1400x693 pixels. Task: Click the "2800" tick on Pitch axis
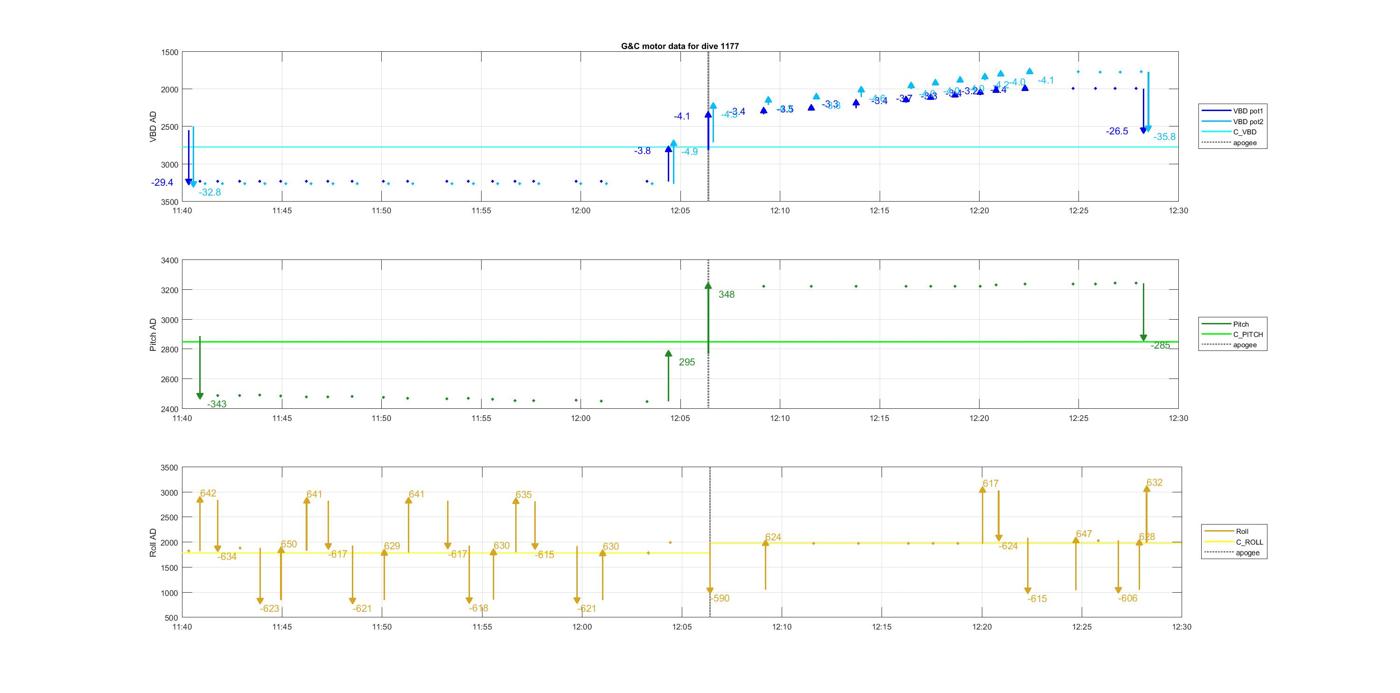pos(170,350)
